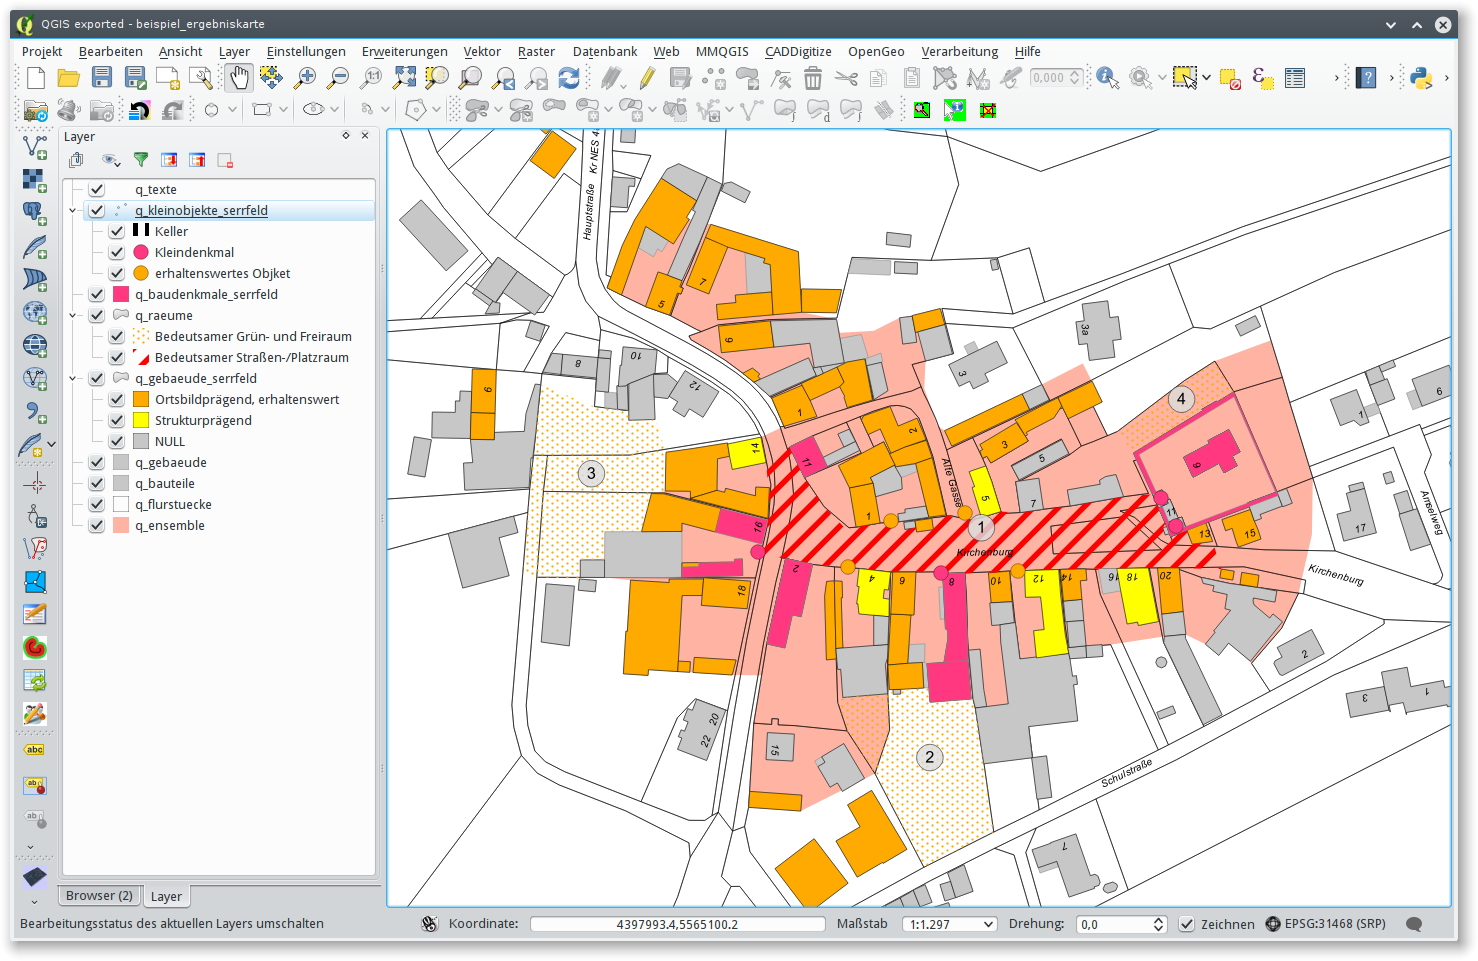Screen dimensions: 1478x961
Task: Click the Zoom Full extent icon
Action: (404, 78)
